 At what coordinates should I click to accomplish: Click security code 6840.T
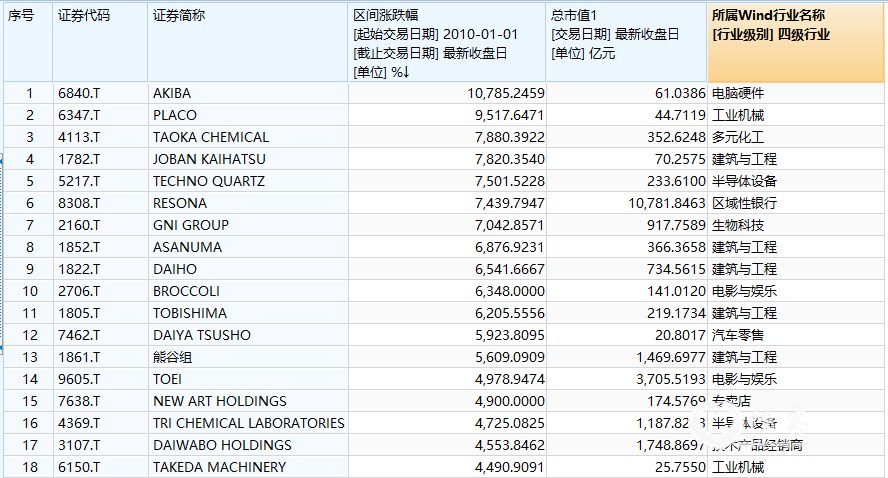79,93
